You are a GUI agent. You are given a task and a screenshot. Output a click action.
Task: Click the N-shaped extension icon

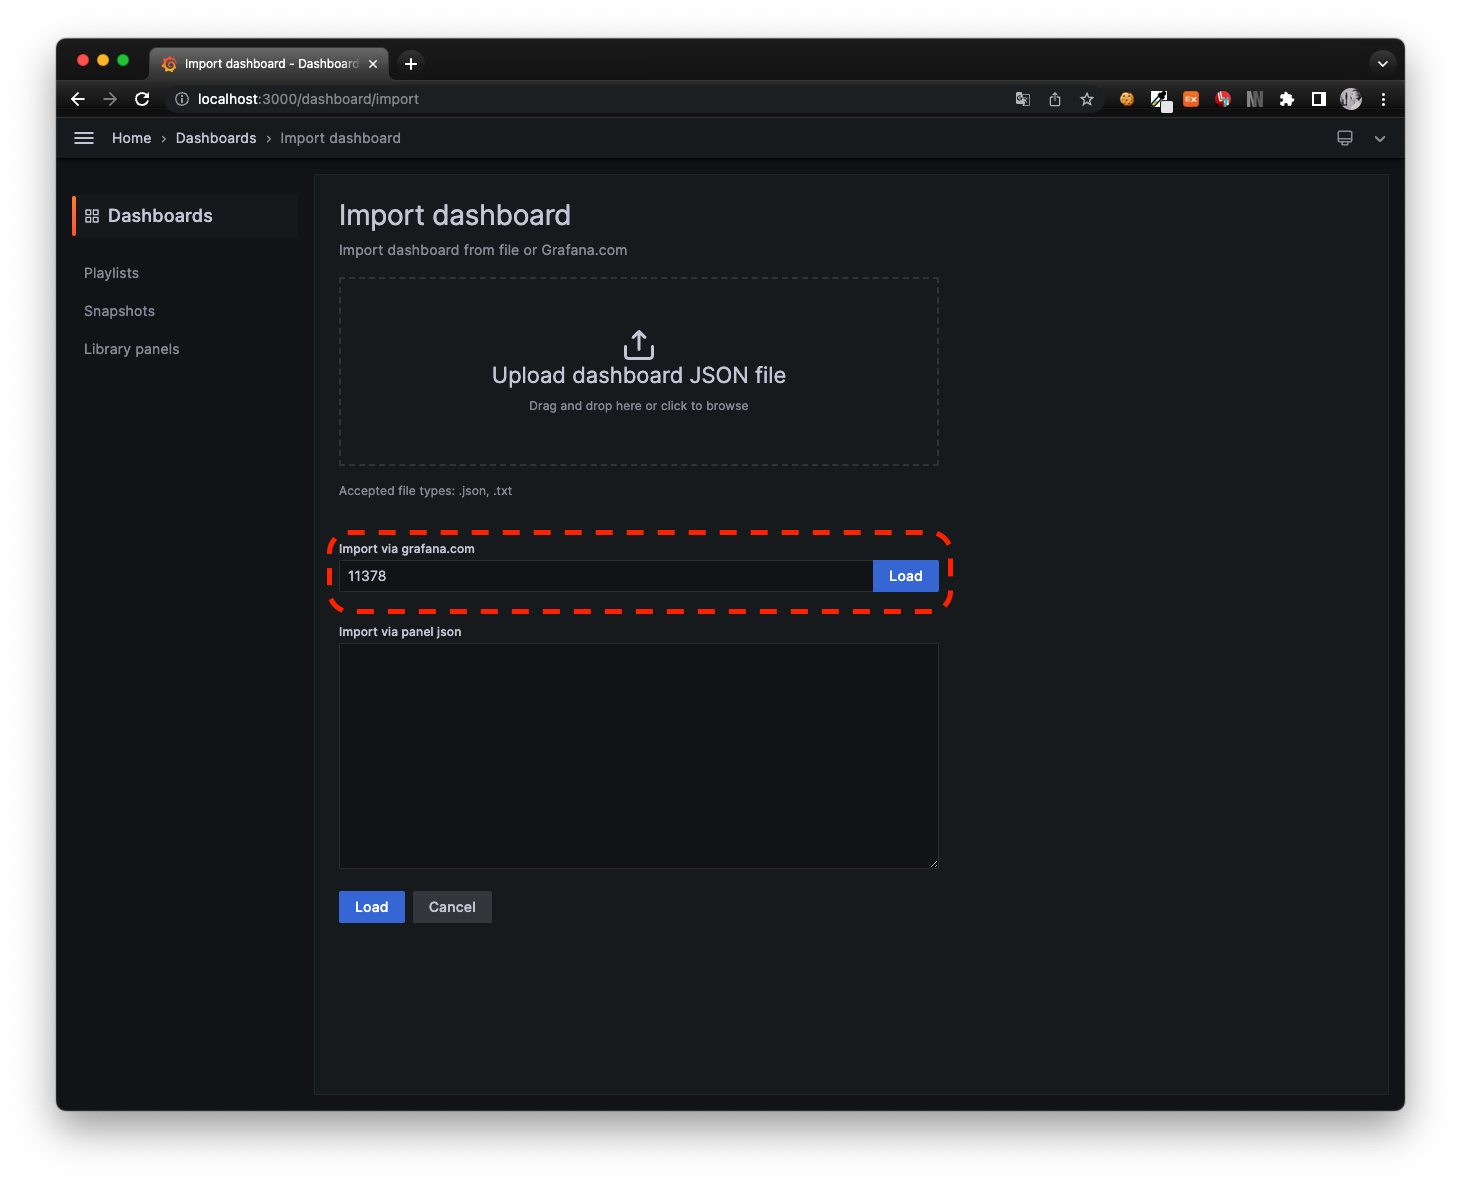[1255, 99]
